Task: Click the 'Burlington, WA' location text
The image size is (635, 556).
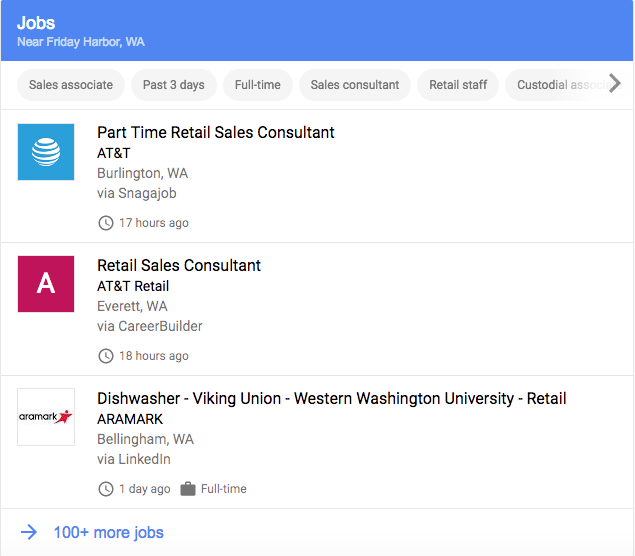Action: 143,173
